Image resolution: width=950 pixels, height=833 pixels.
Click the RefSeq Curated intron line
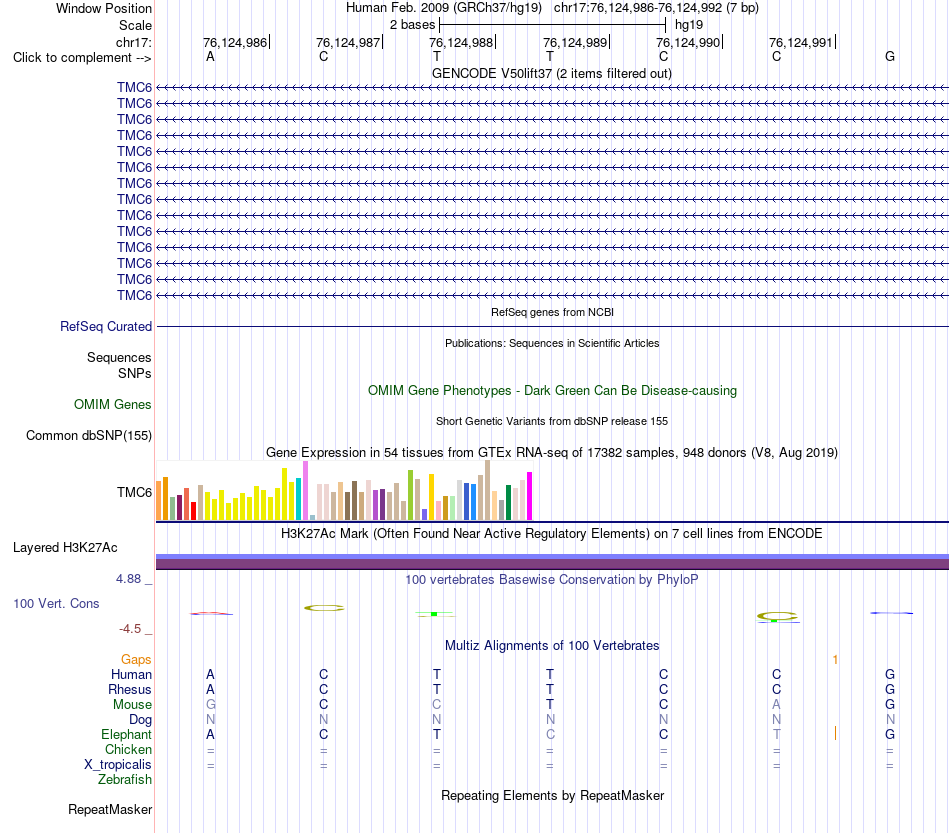[552, 327]
